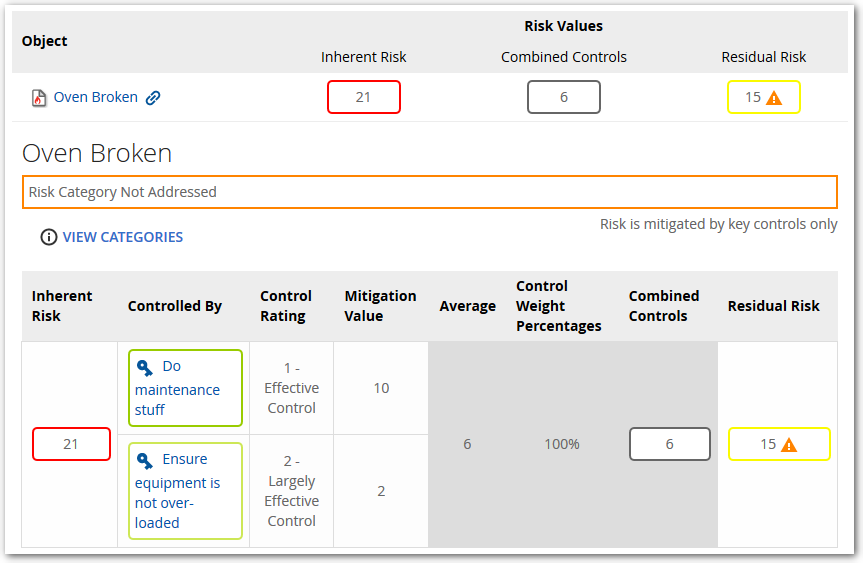863x563 pixels.
Task: Click the Controlled By column header
Action: tap(175, 306)
